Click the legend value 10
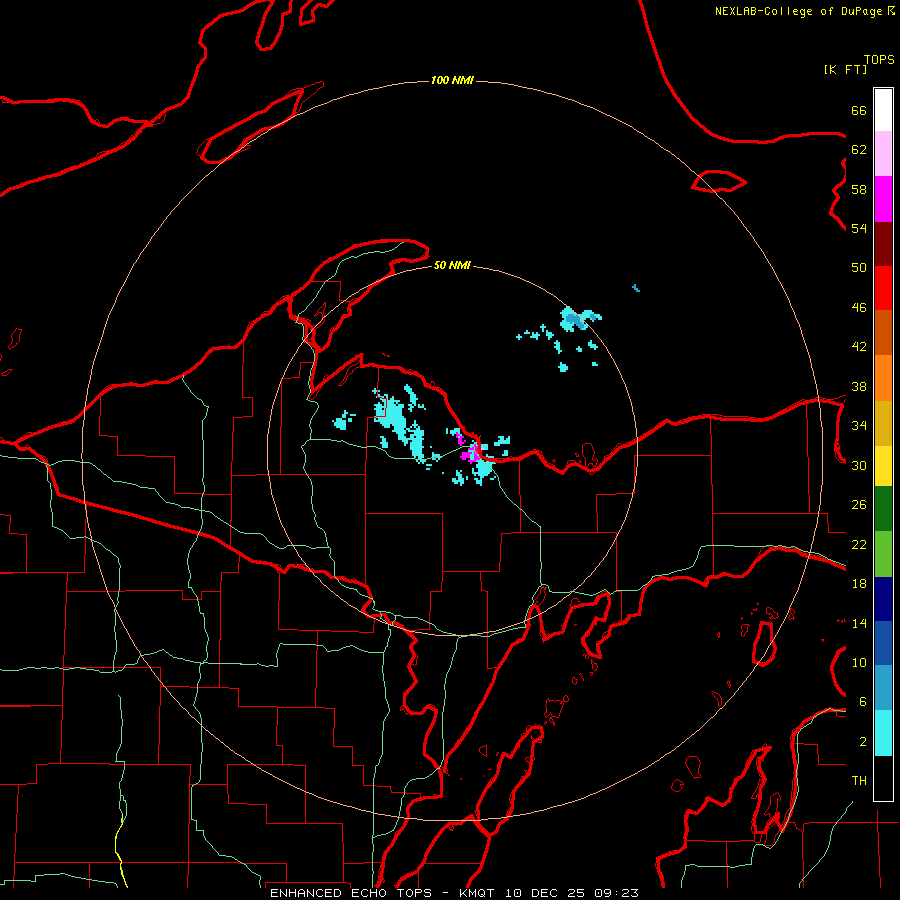Screen dimensions: 900x900 (859, 662)
